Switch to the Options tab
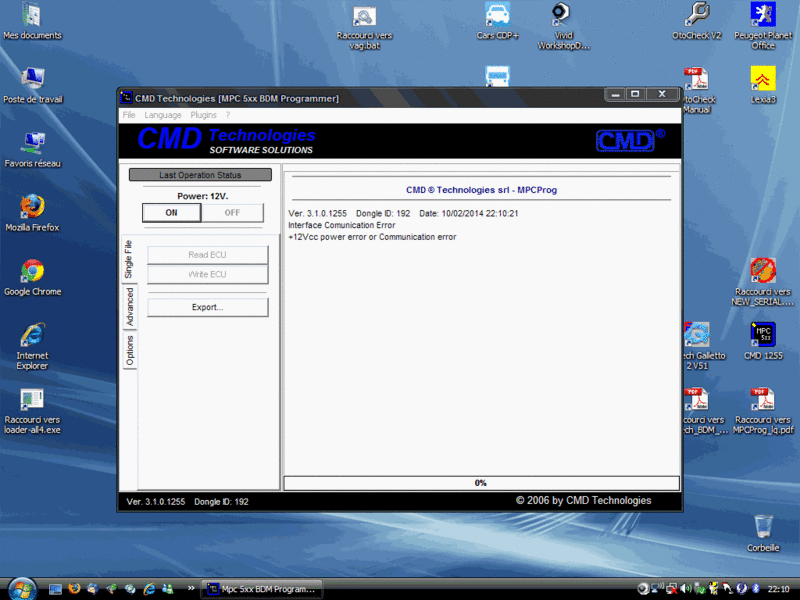 [x=130, y=351]
